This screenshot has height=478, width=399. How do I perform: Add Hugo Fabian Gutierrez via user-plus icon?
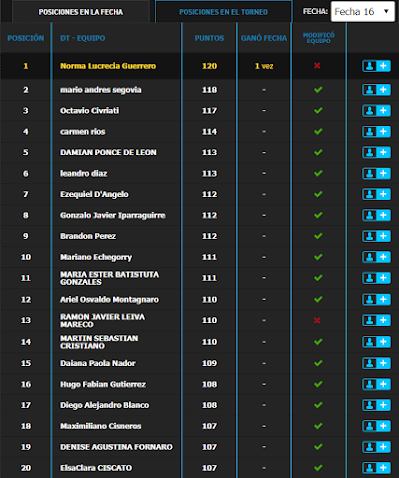(x=376, y=384)
